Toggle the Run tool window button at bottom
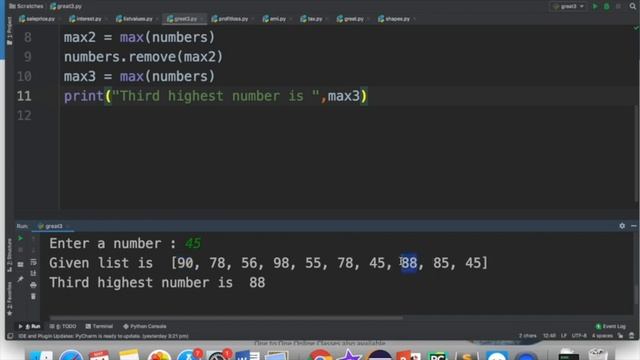The width and height of the screenshot is (640, 360). [30, 326]
